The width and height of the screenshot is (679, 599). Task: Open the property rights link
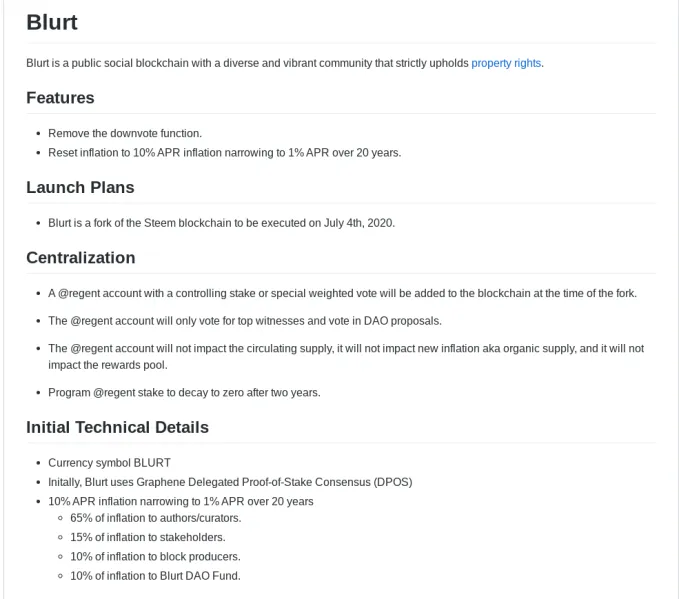[506, 63]
